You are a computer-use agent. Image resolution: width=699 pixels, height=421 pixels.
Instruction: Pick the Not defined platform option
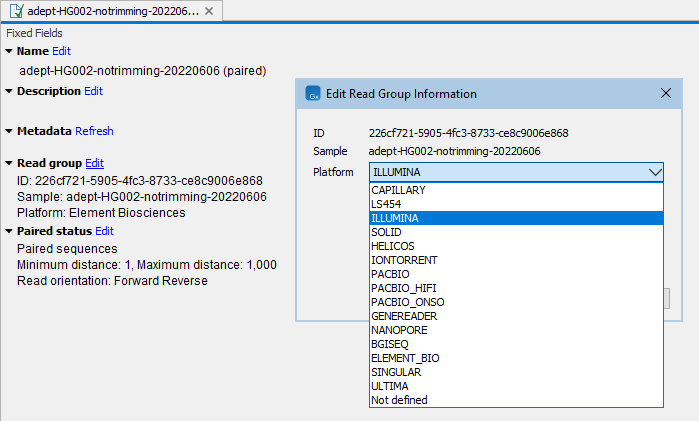pyautogui.click(x=399, y=400)
